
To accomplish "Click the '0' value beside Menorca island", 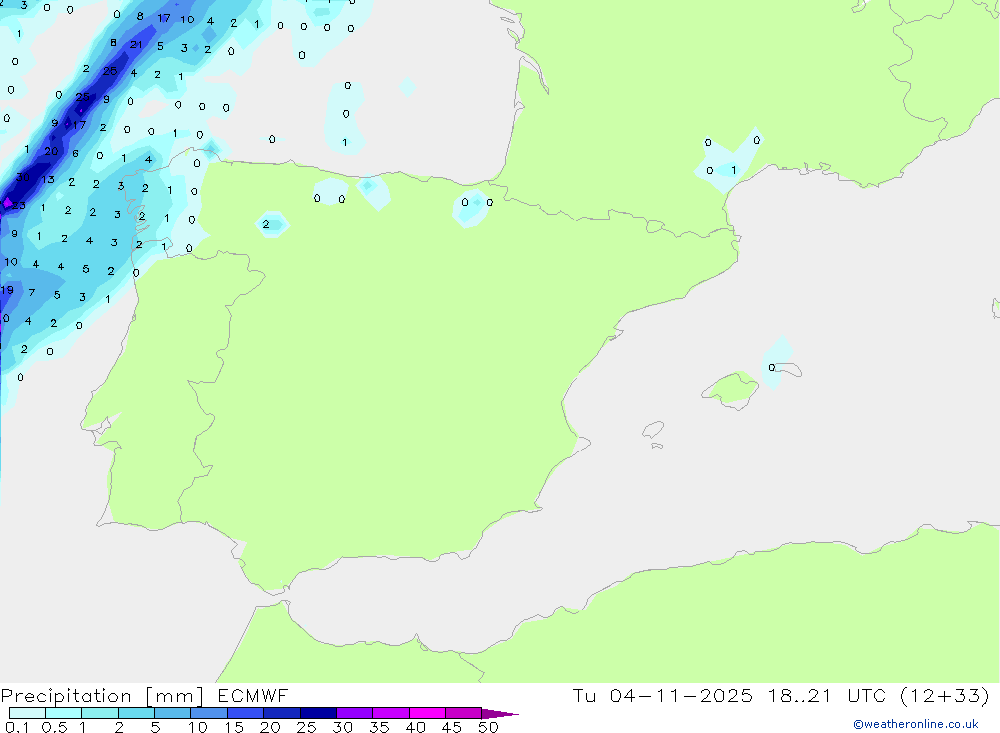I will click(772, 367).
